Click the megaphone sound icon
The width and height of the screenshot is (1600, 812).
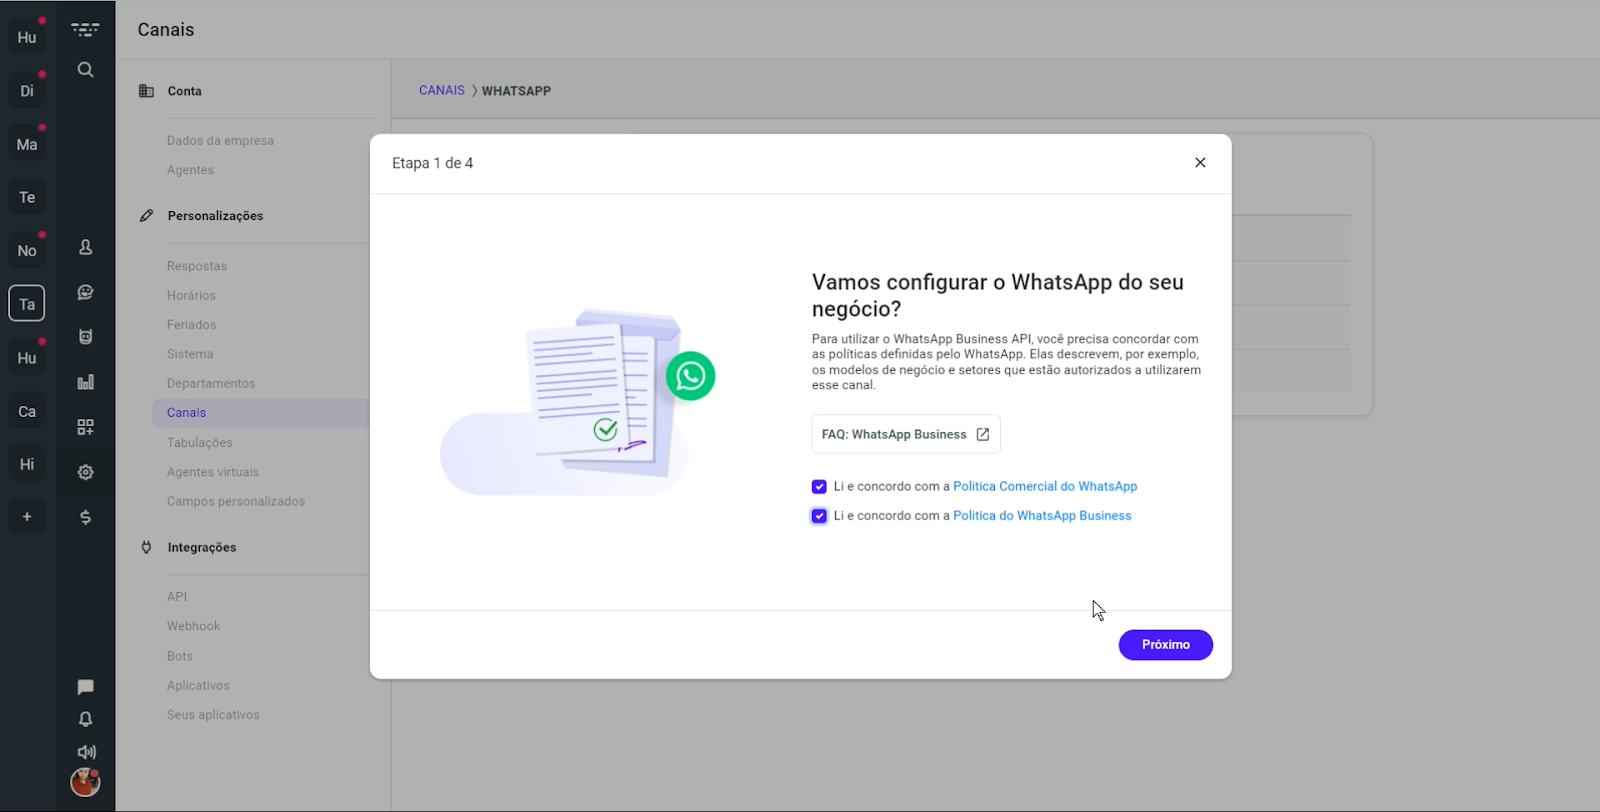point(87,752)
